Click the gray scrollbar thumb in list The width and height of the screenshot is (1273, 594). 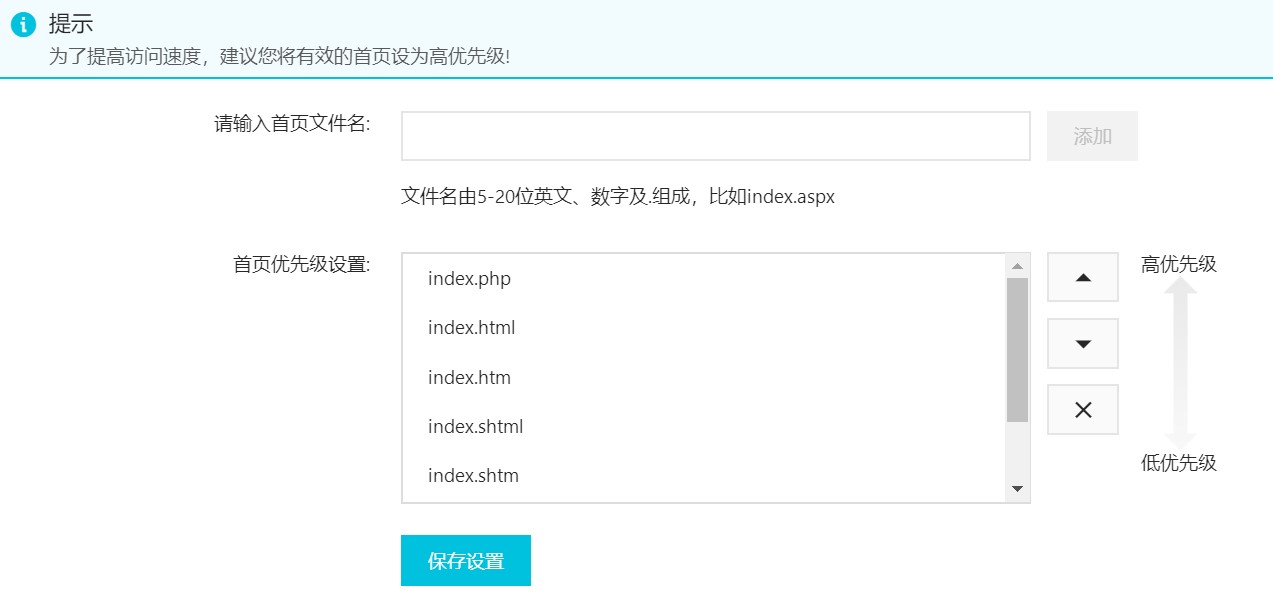1018,350
